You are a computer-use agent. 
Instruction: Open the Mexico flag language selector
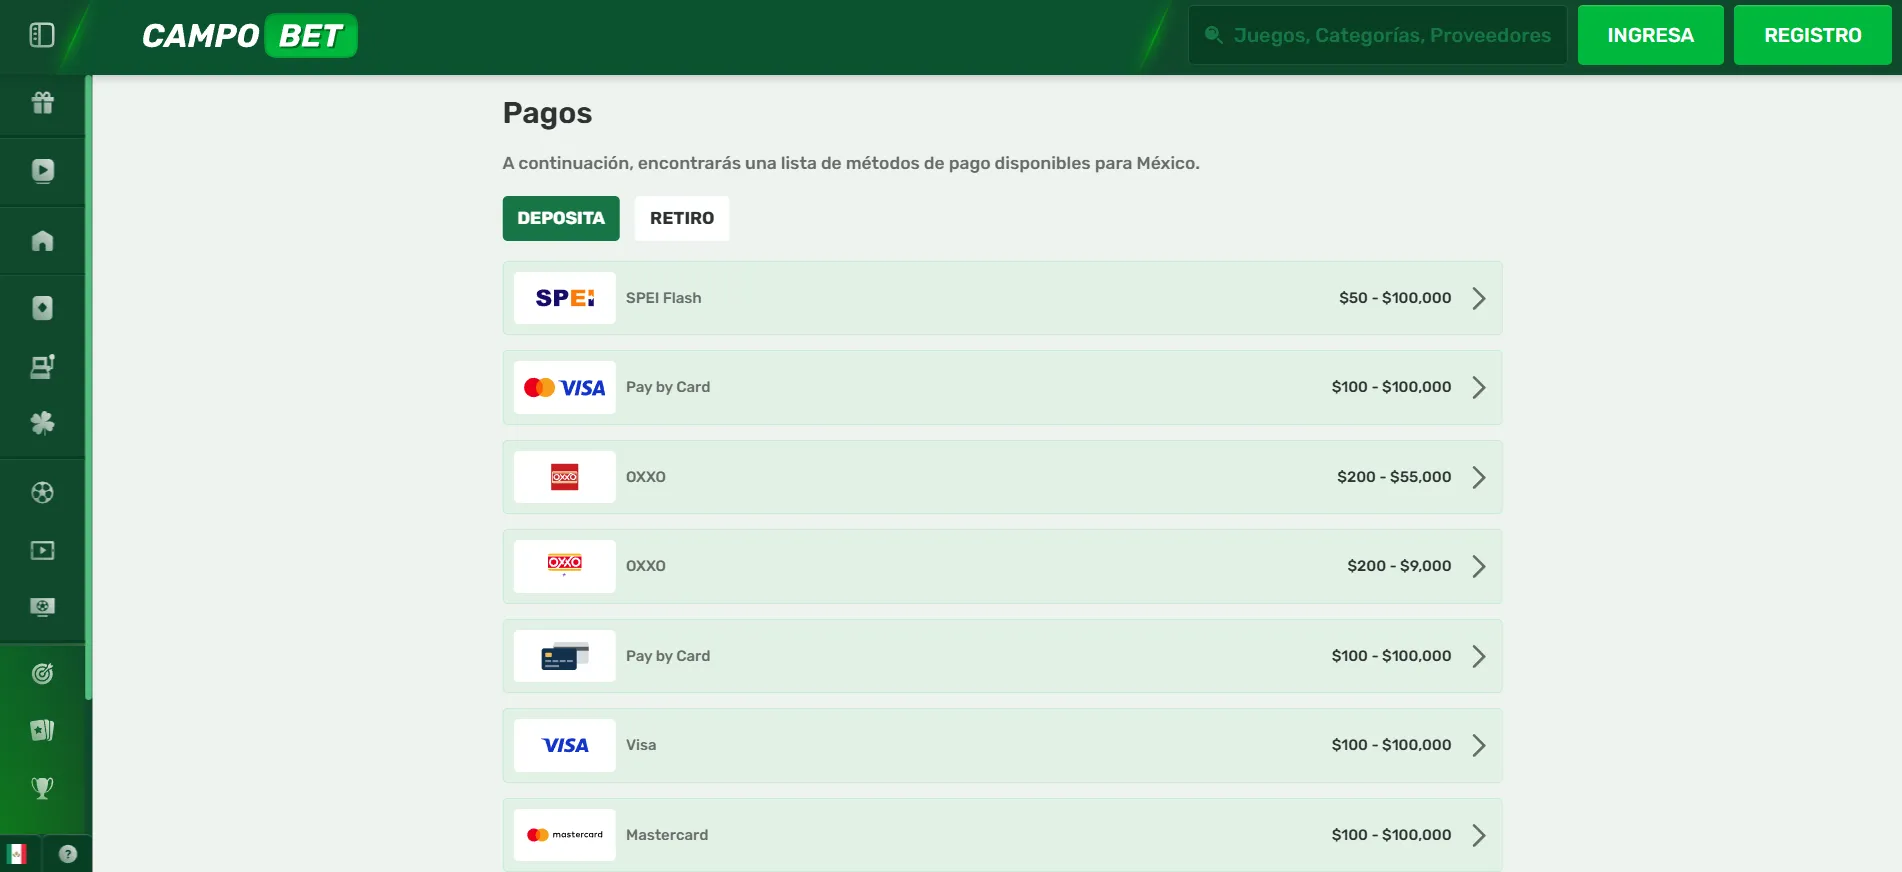click(17, 854)
